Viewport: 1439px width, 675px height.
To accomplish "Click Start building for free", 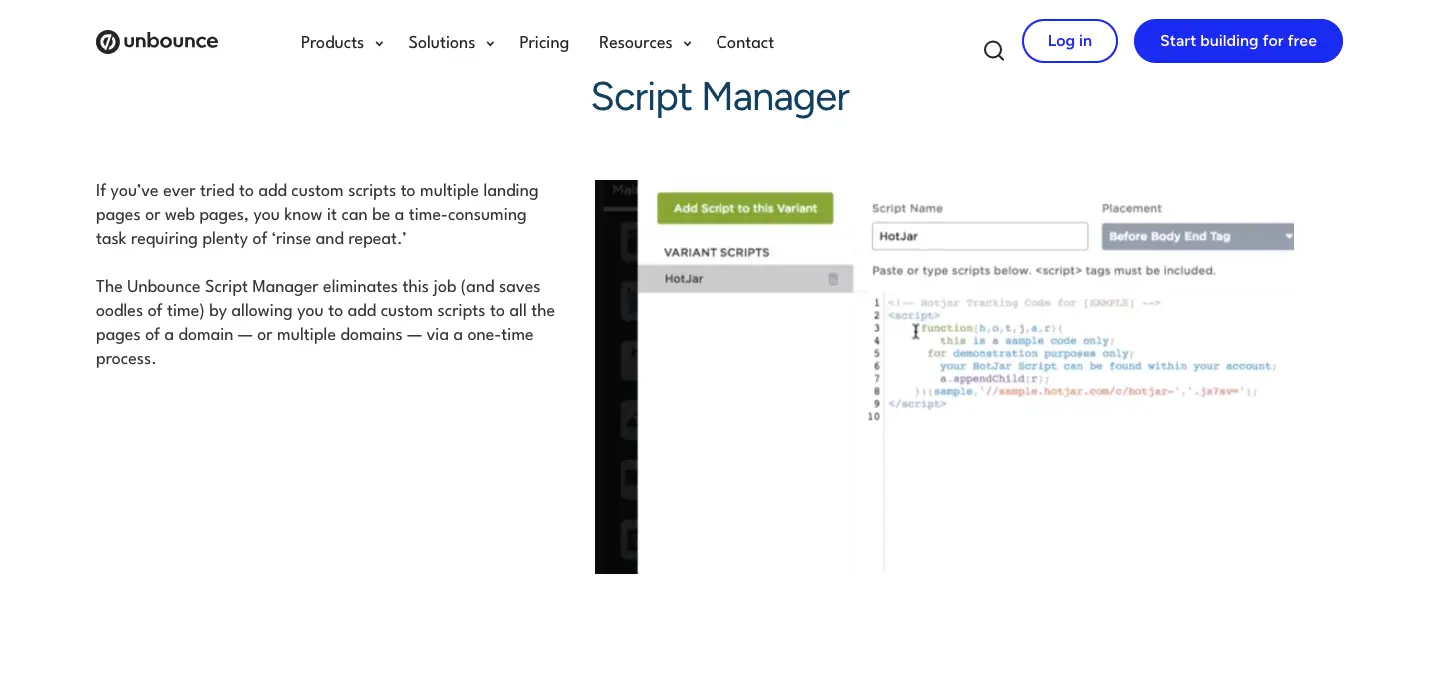I will coord(1238,41).
